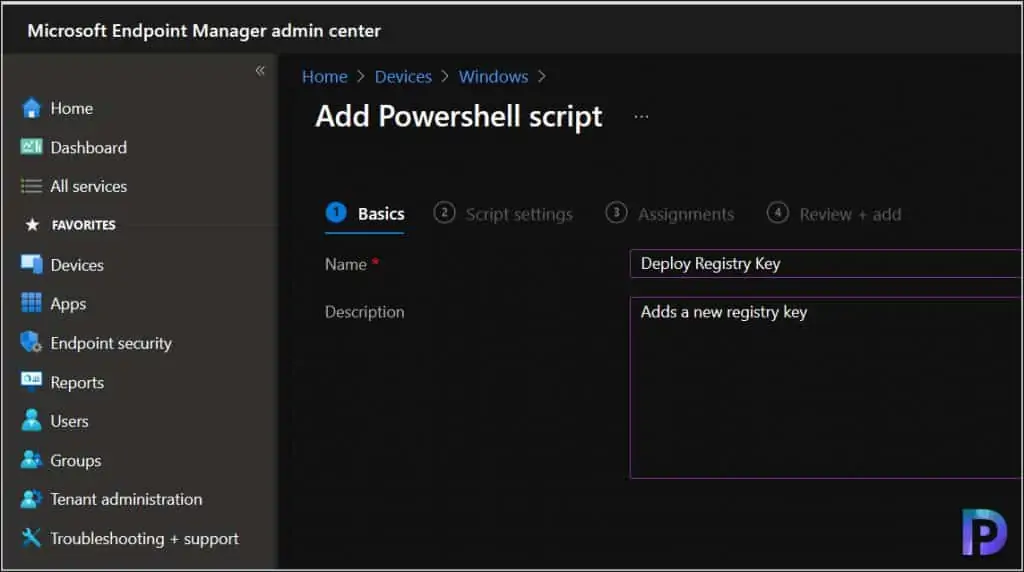Click the Description text area
Viewport: 1024px width, 572px height.
(826, 388)
